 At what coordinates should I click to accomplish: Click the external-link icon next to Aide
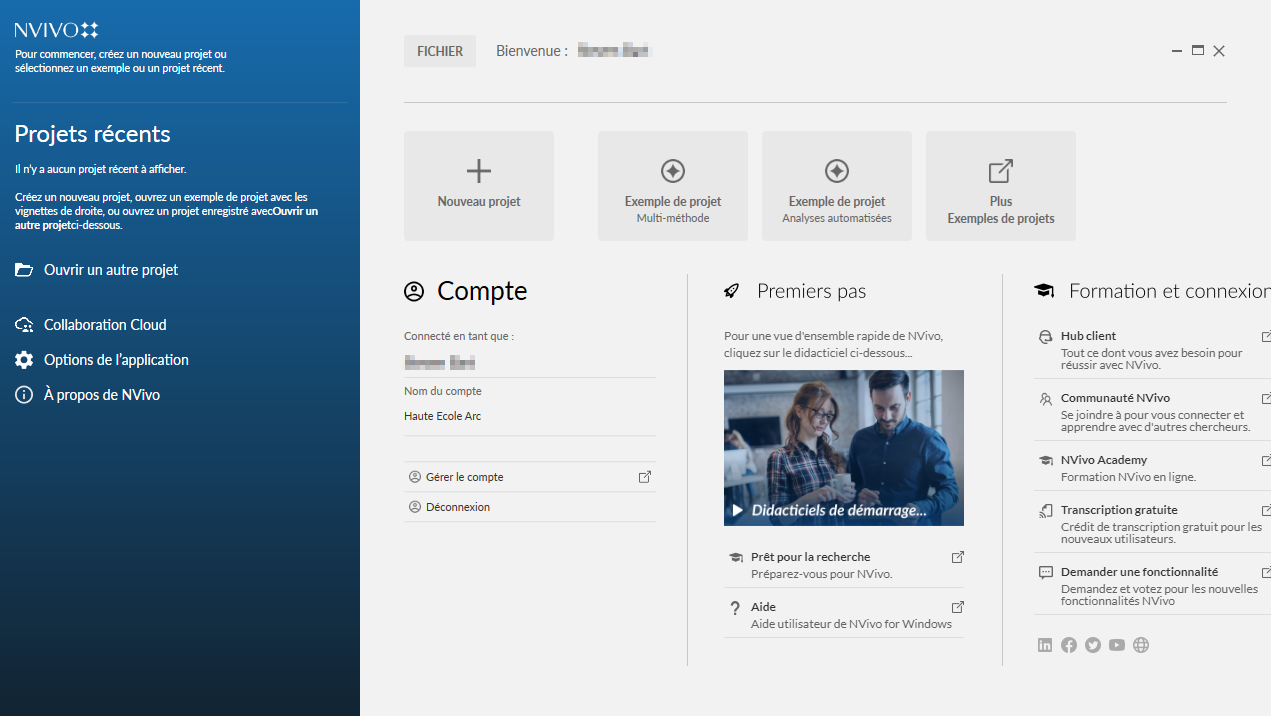tap(957, 607)
